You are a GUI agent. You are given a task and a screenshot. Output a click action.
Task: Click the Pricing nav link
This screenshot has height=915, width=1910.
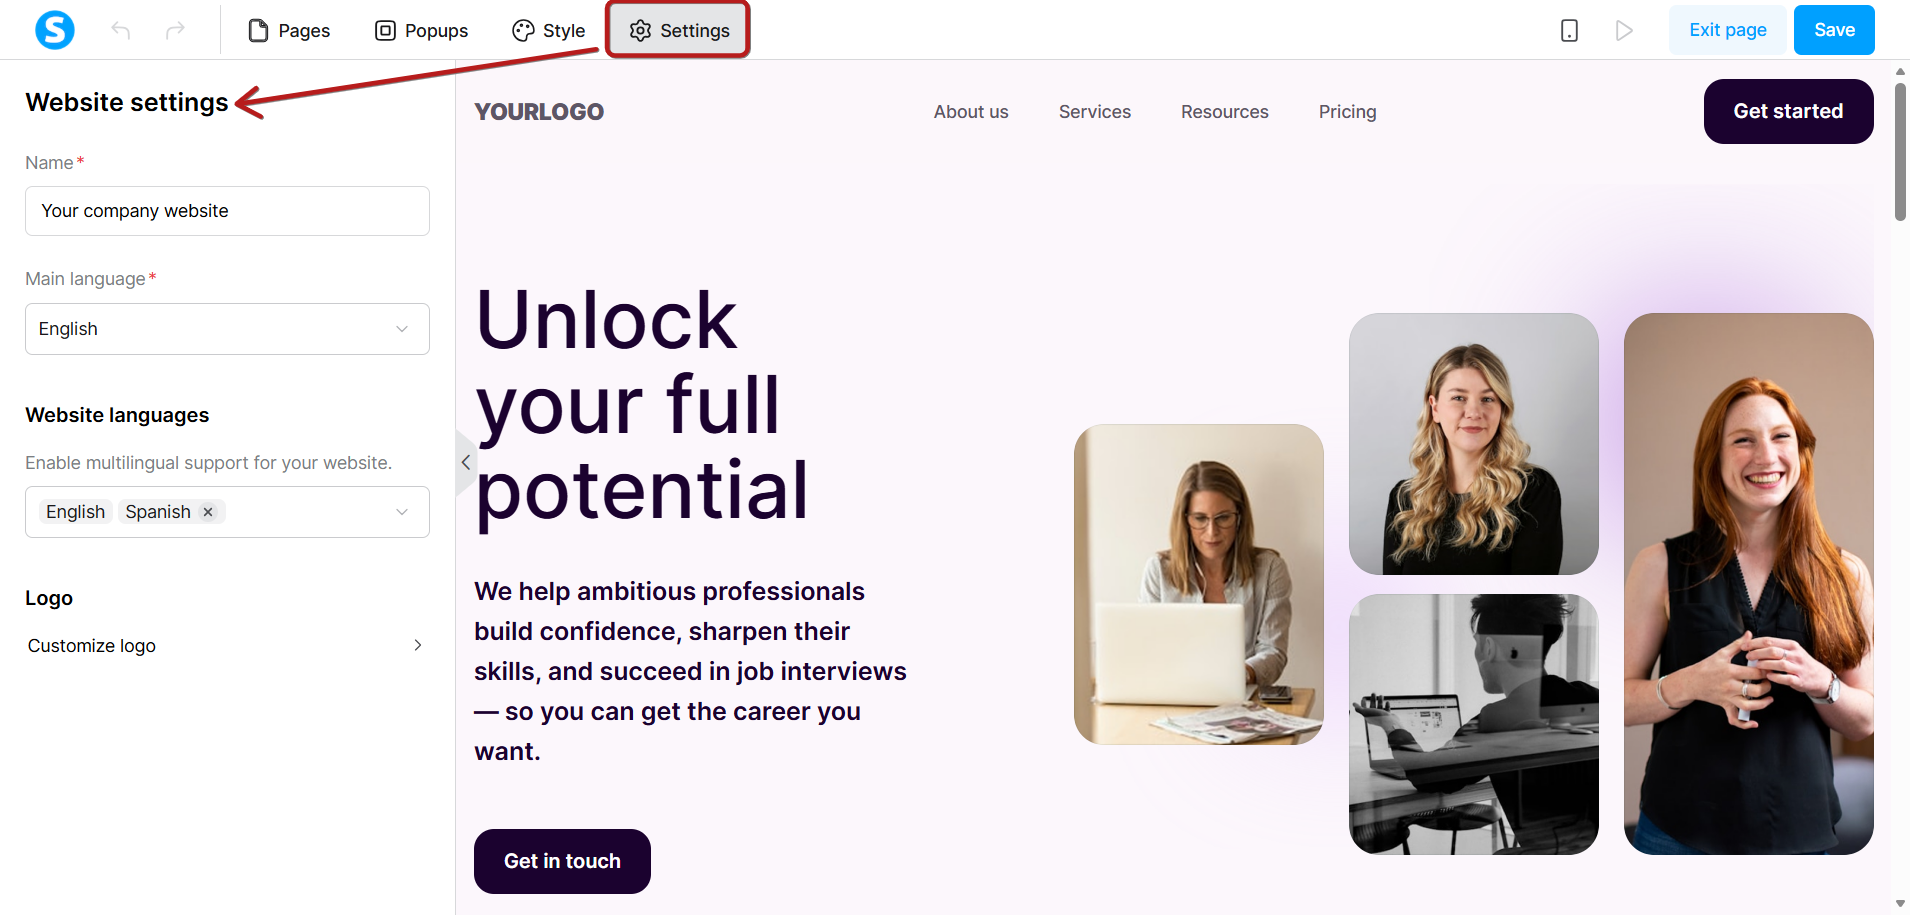(x=1347, y=112)
